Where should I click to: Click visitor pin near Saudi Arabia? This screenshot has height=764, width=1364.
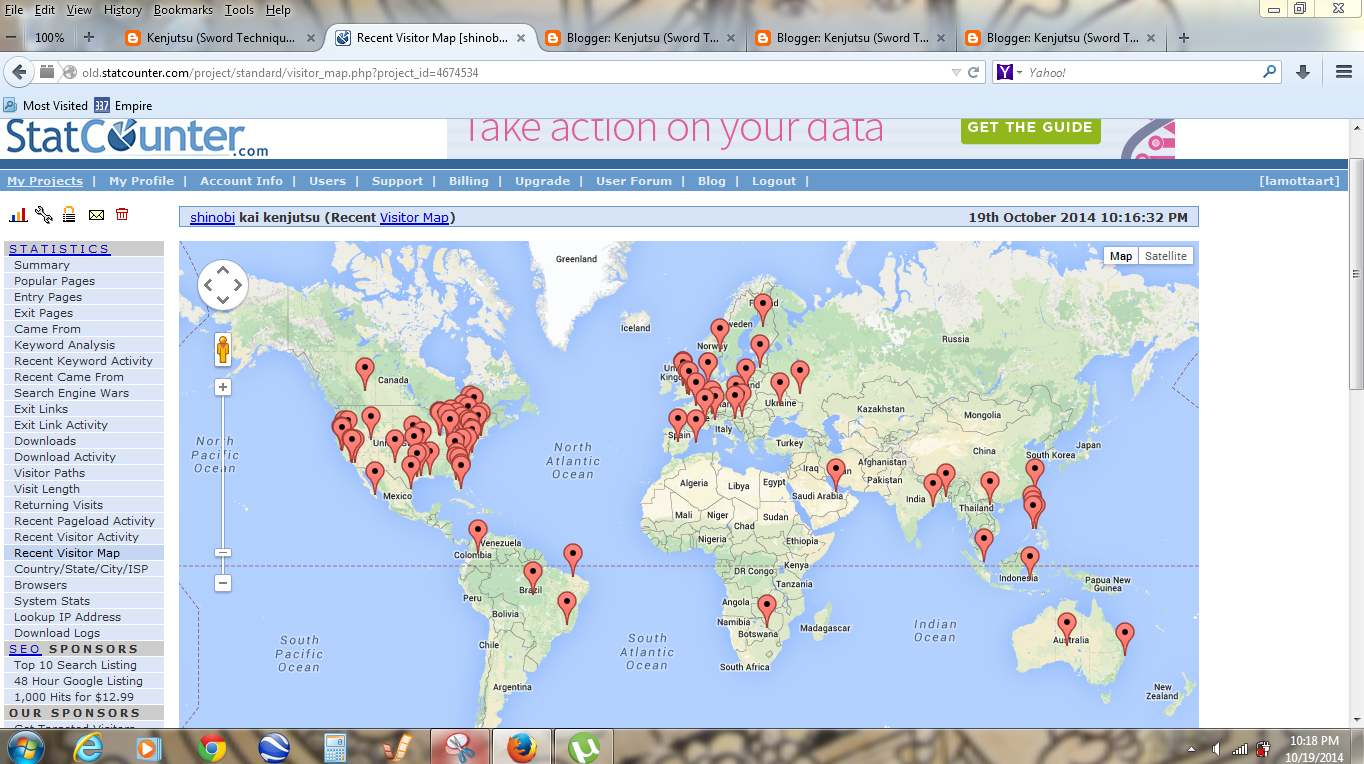pos(836,474)
